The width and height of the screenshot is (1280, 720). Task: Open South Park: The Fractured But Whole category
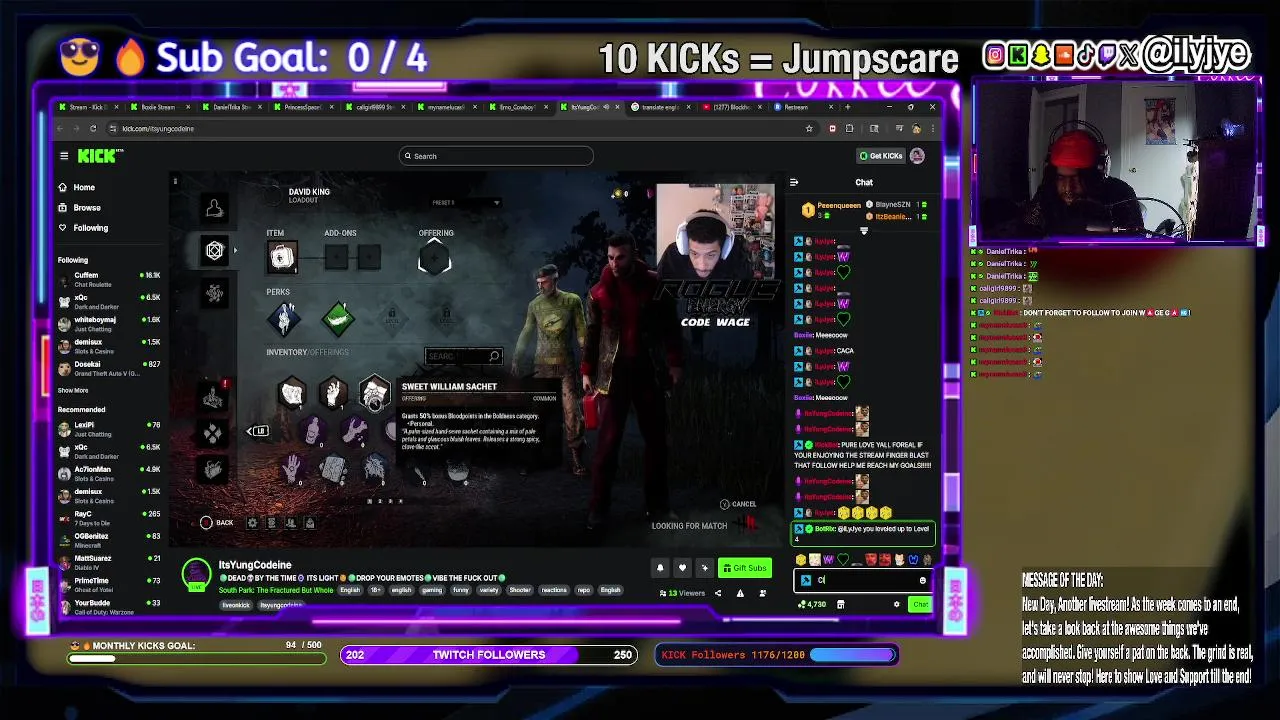click(276, 590)
